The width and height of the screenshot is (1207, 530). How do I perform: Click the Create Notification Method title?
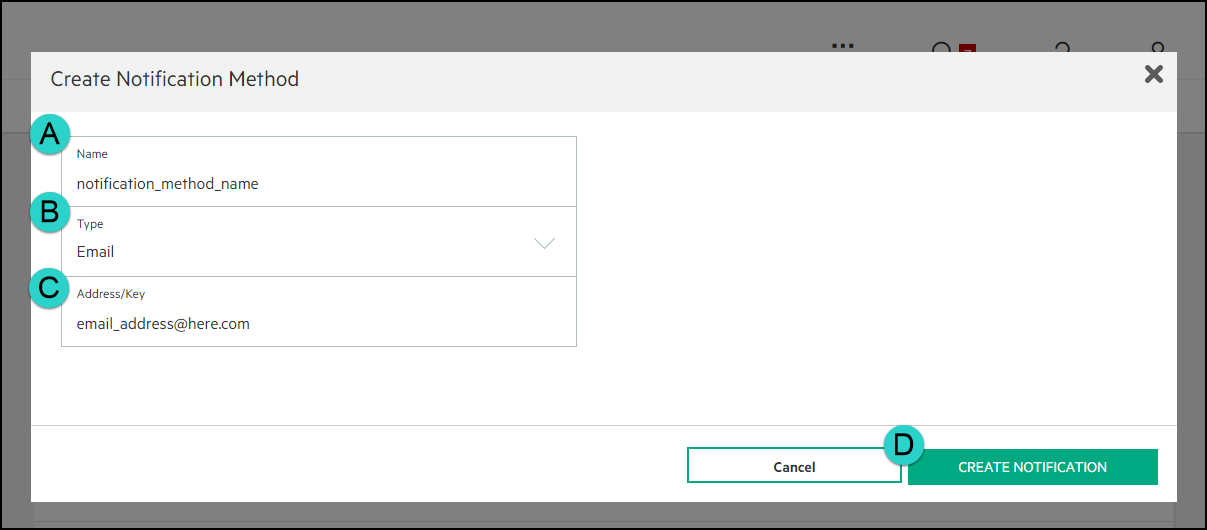pos(175,78)
